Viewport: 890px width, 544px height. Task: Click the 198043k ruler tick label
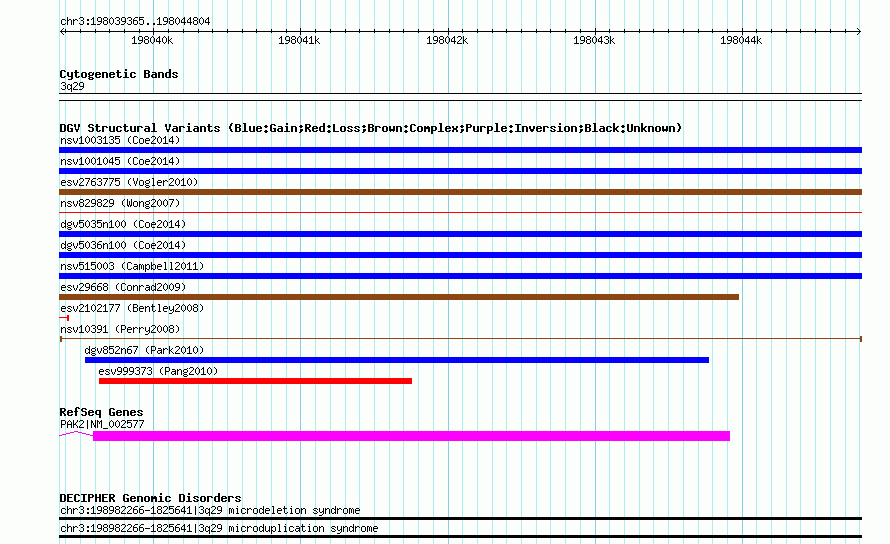click(x=594, y=40)
